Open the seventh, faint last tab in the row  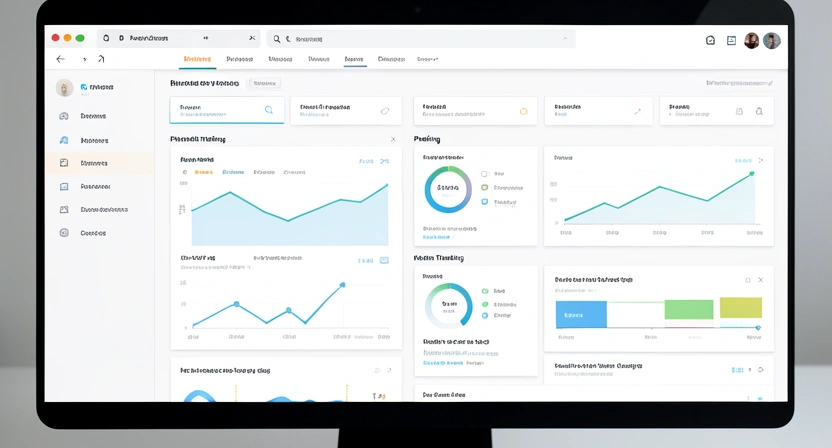[x=427, y=59]
